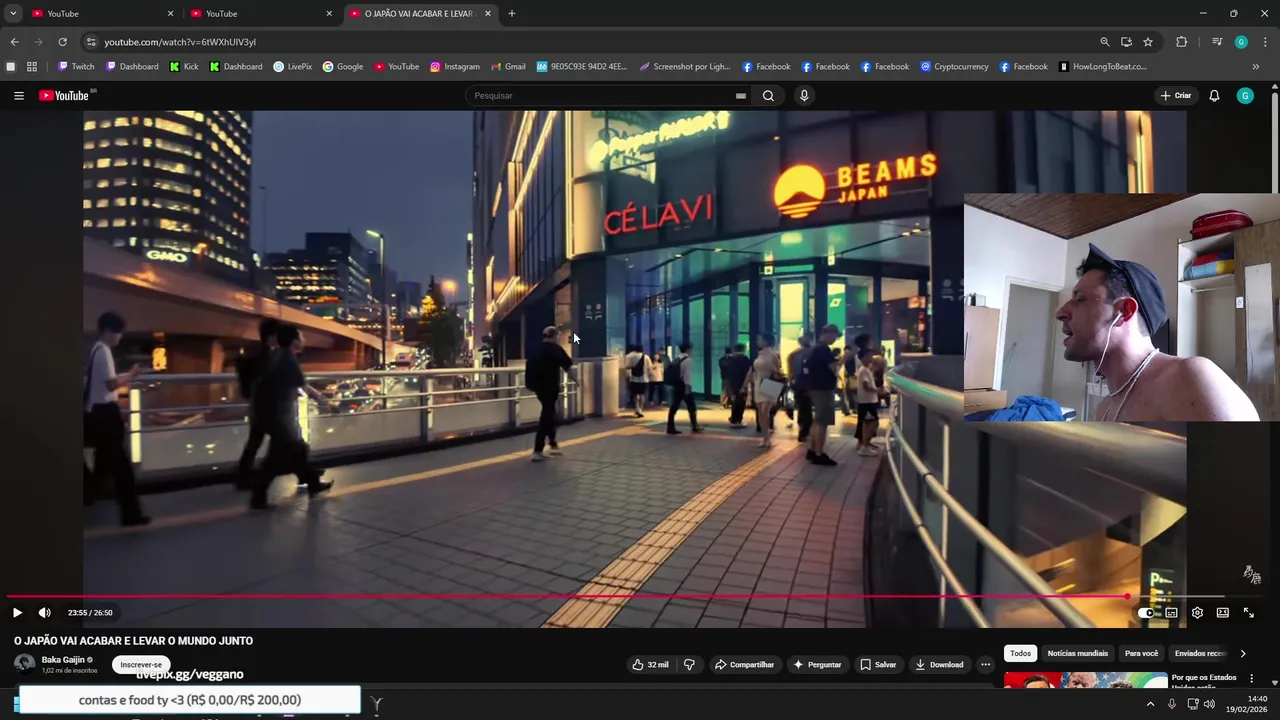The height and width of the screenshot is (720, 1280).
Task: Open menu for Por que os Estados video
Action: [1251, 679]
